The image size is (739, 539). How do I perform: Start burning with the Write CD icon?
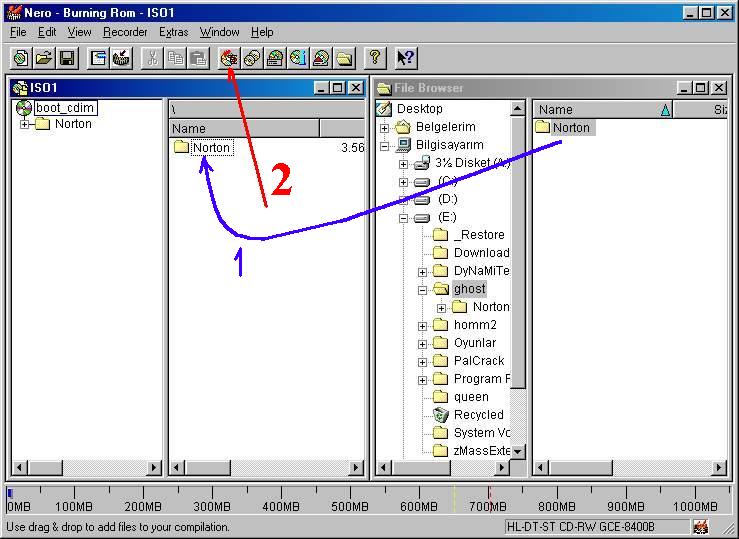(230, 58)
